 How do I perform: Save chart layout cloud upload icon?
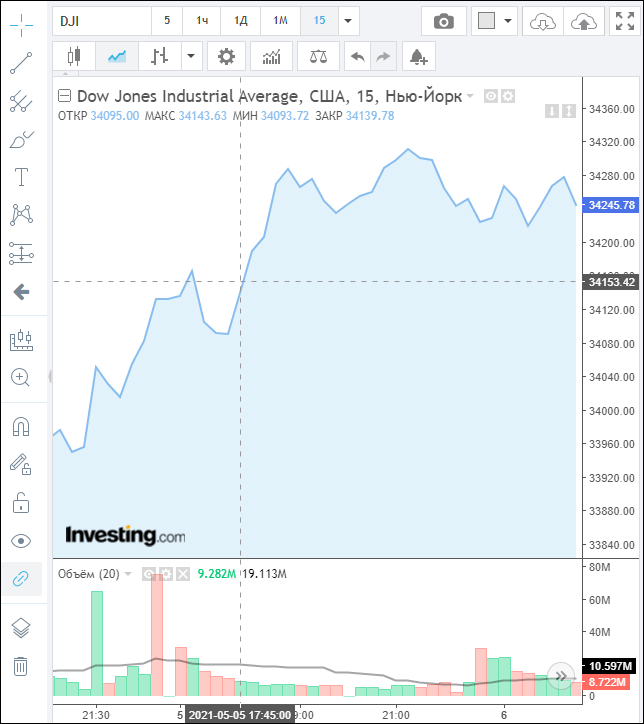pos(584,21)
